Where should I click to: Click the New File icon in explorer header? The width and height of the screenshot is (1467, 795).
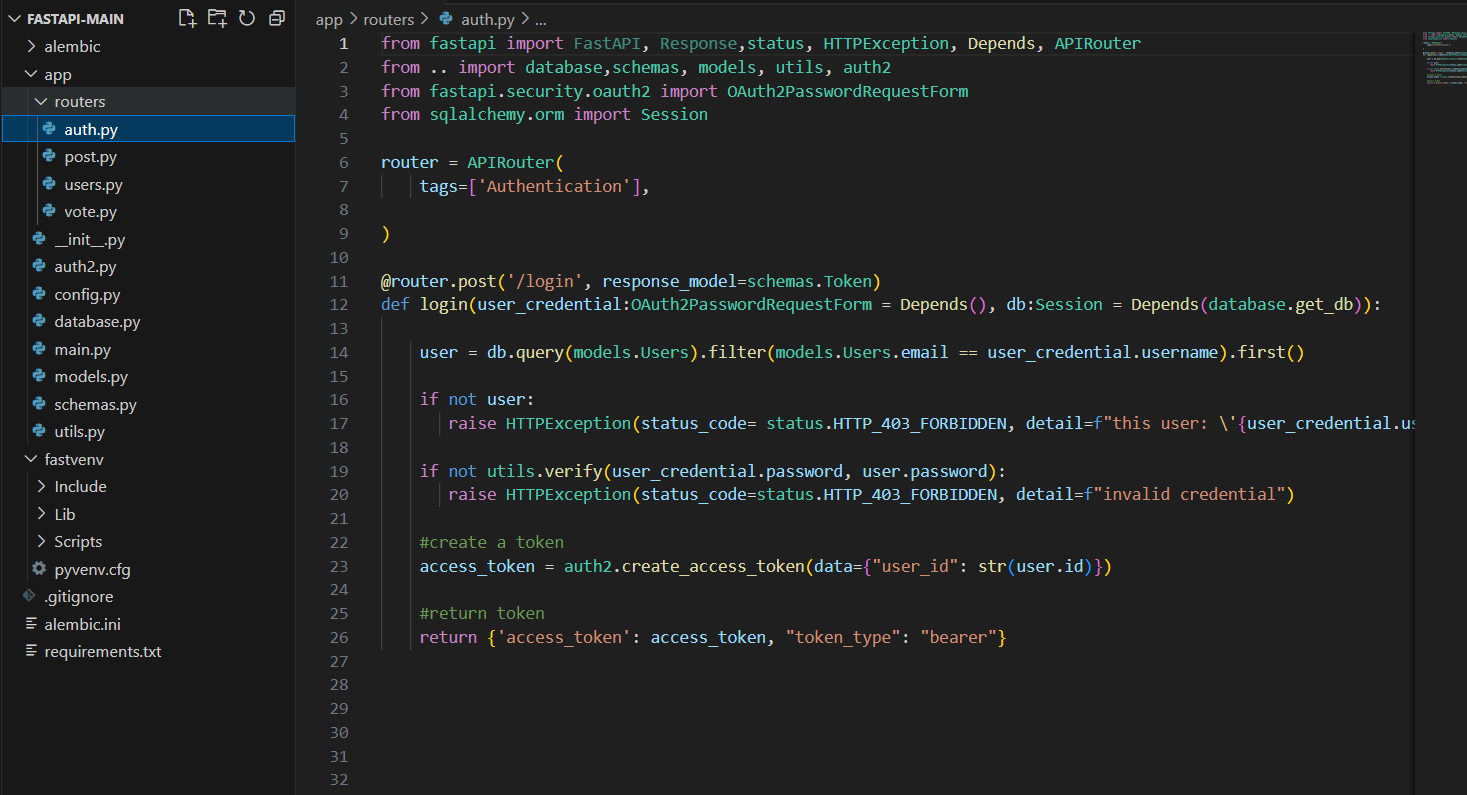click(x=187, y=17)
